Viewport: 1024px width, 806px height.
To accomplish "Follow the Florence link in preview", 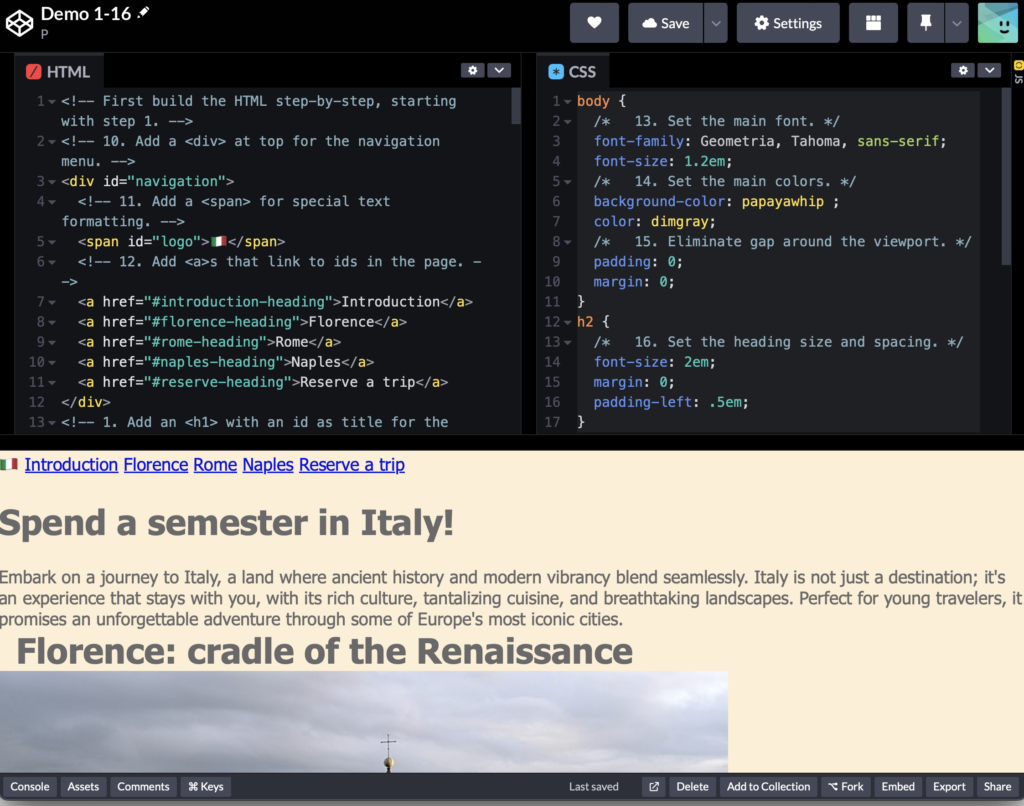I will pyautogui.click(x=155, y=464).
